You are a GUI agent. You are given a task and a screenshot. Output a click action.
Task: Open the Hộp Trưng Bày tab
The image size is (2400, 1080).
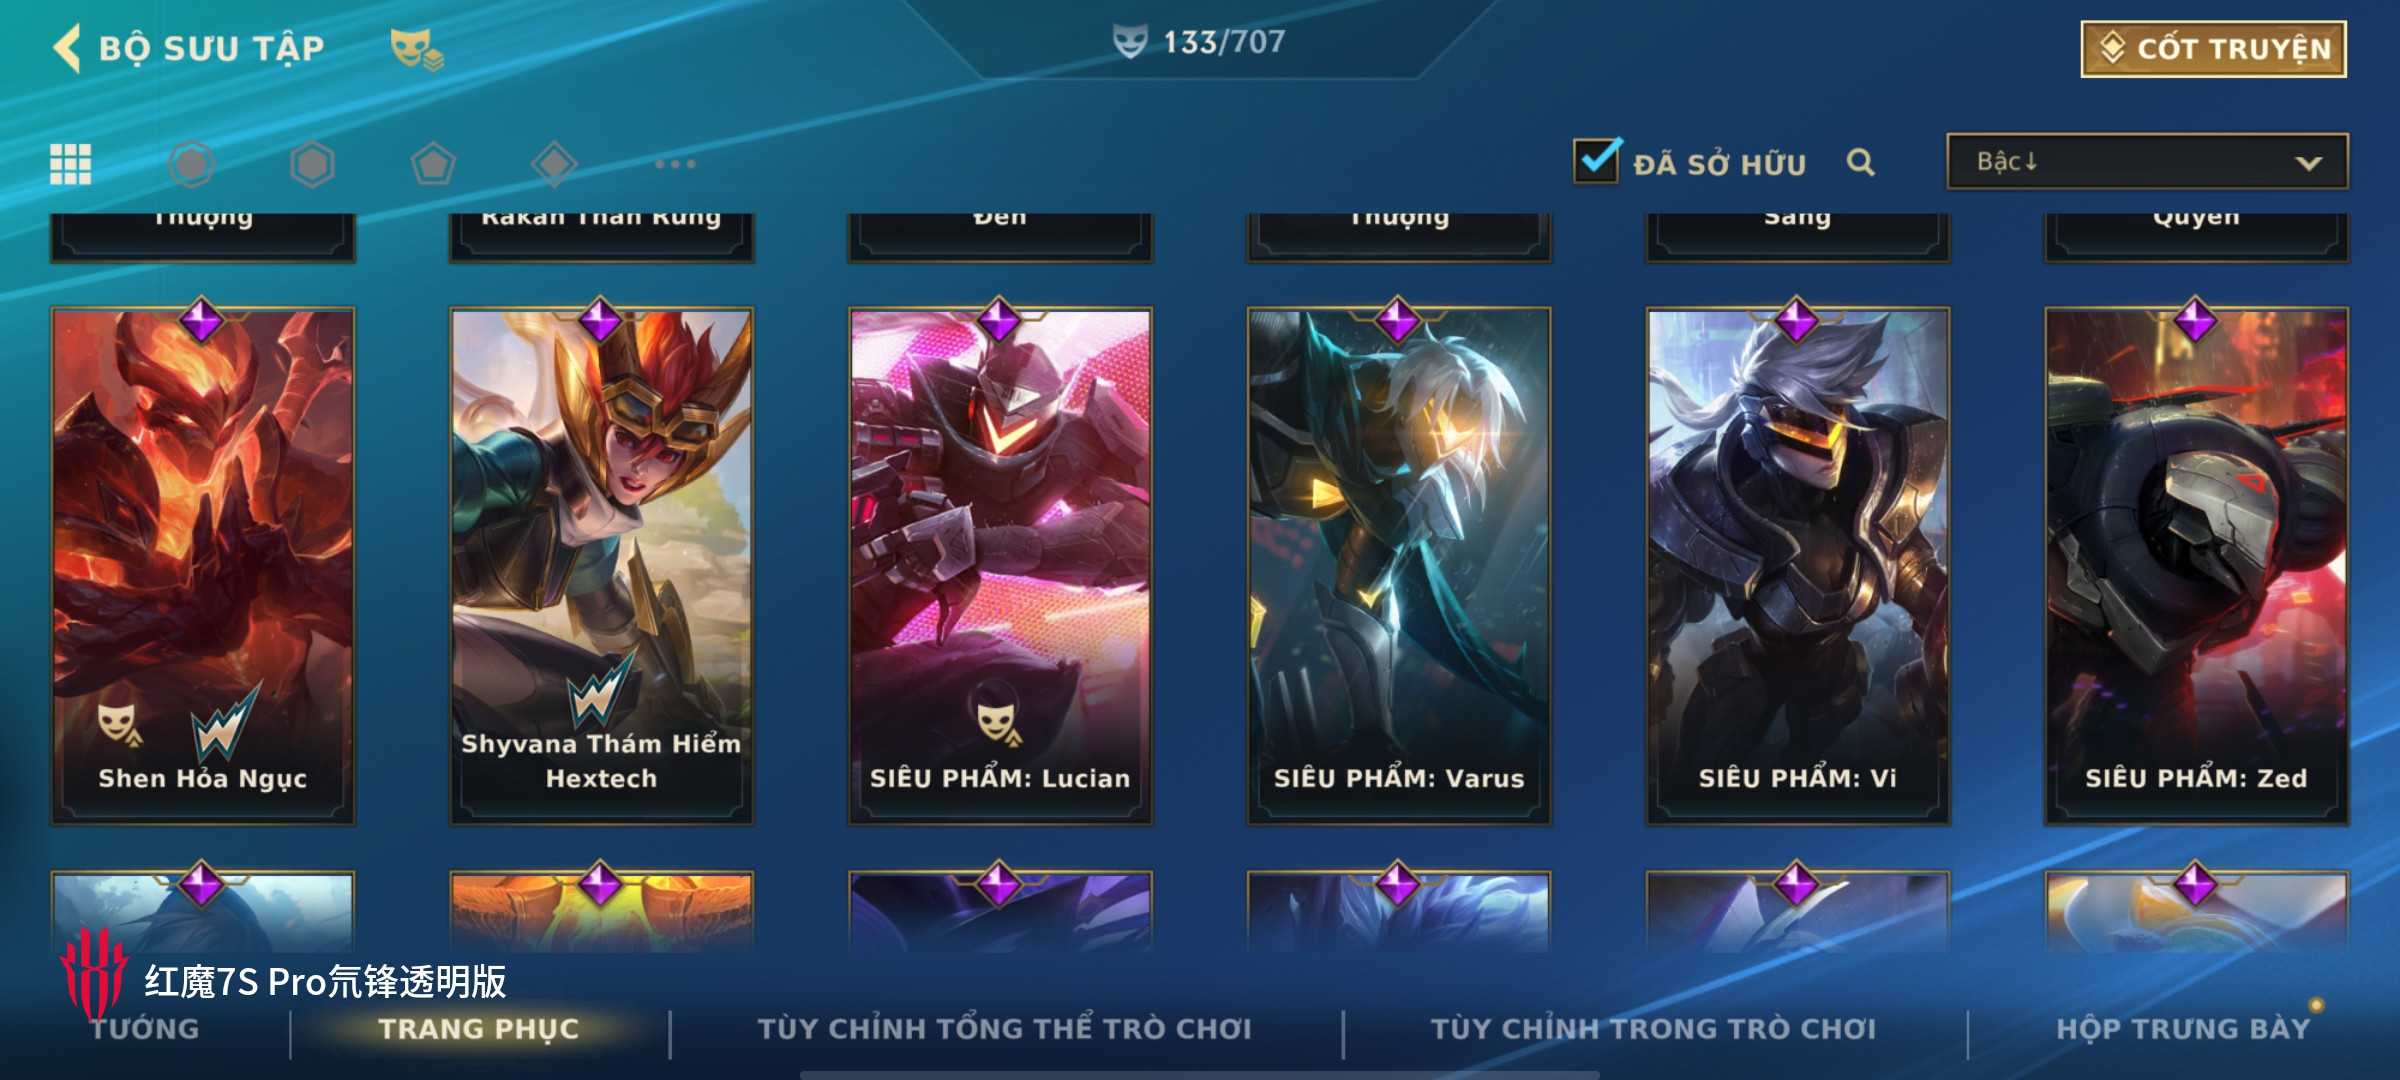[2184, 1028]
